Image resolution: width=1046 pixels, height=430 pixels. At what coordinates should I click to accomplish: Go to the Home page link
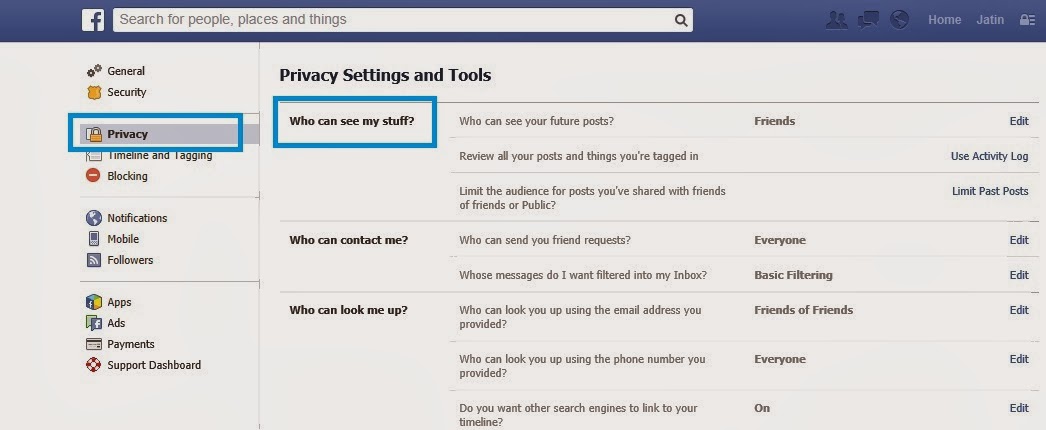click(944, 20)
